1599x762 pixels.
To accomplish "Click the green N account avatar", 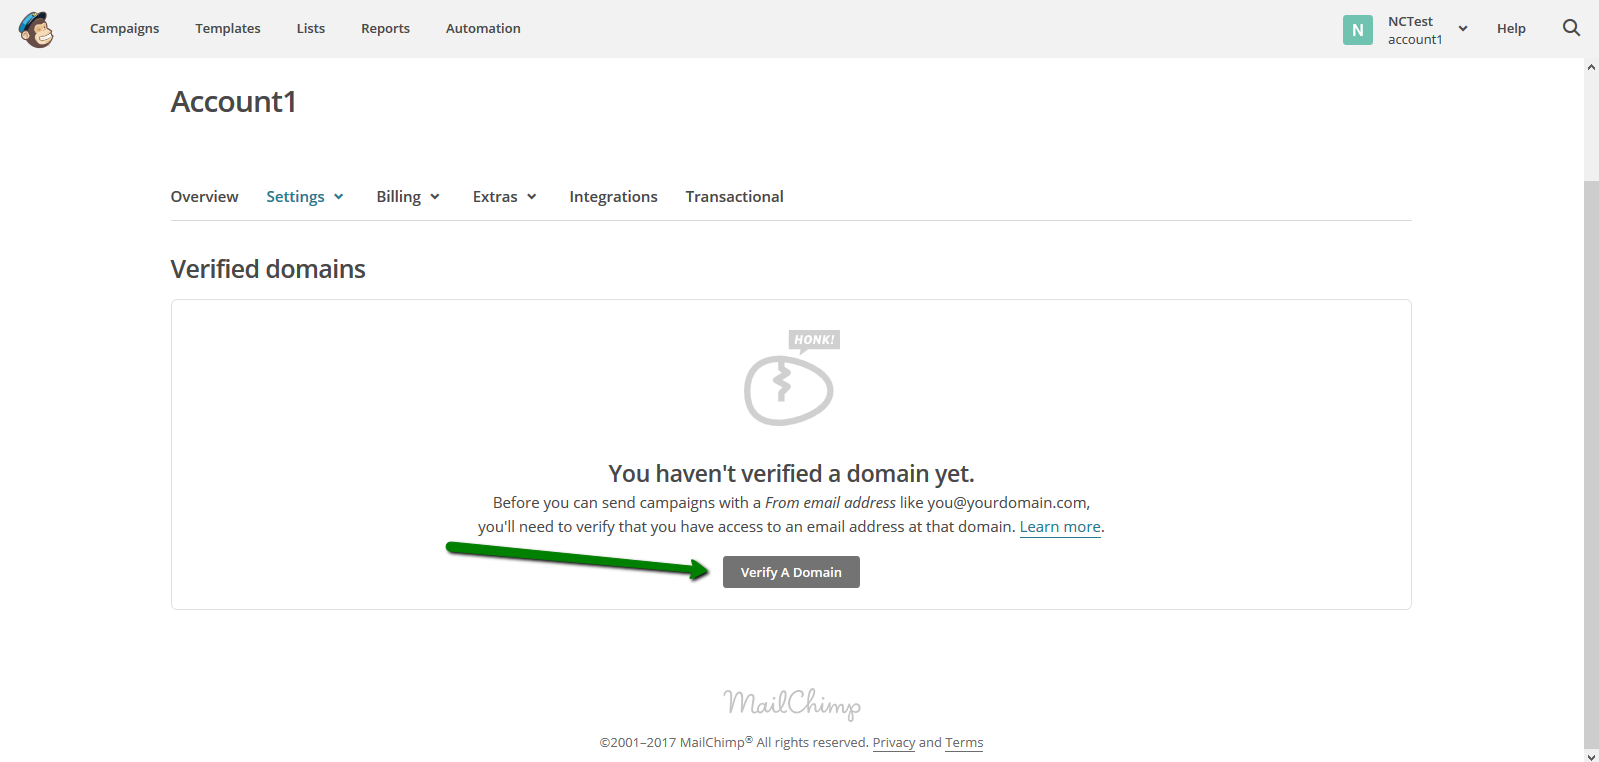I will 1357,30.
